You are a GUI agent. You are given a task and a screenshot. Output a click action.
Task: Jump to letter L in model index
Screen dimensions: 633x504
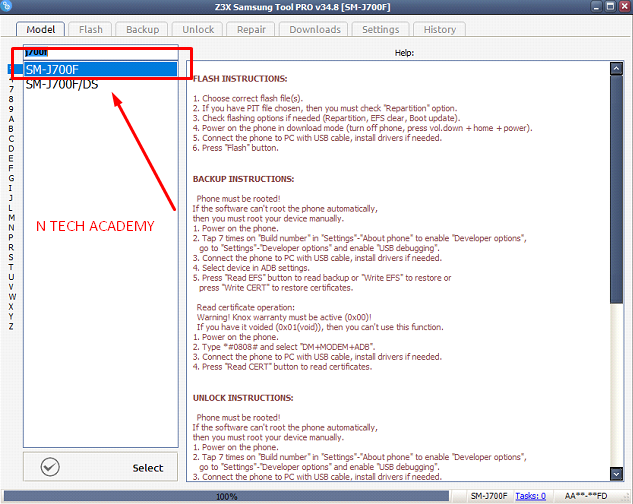coord(11,208)
